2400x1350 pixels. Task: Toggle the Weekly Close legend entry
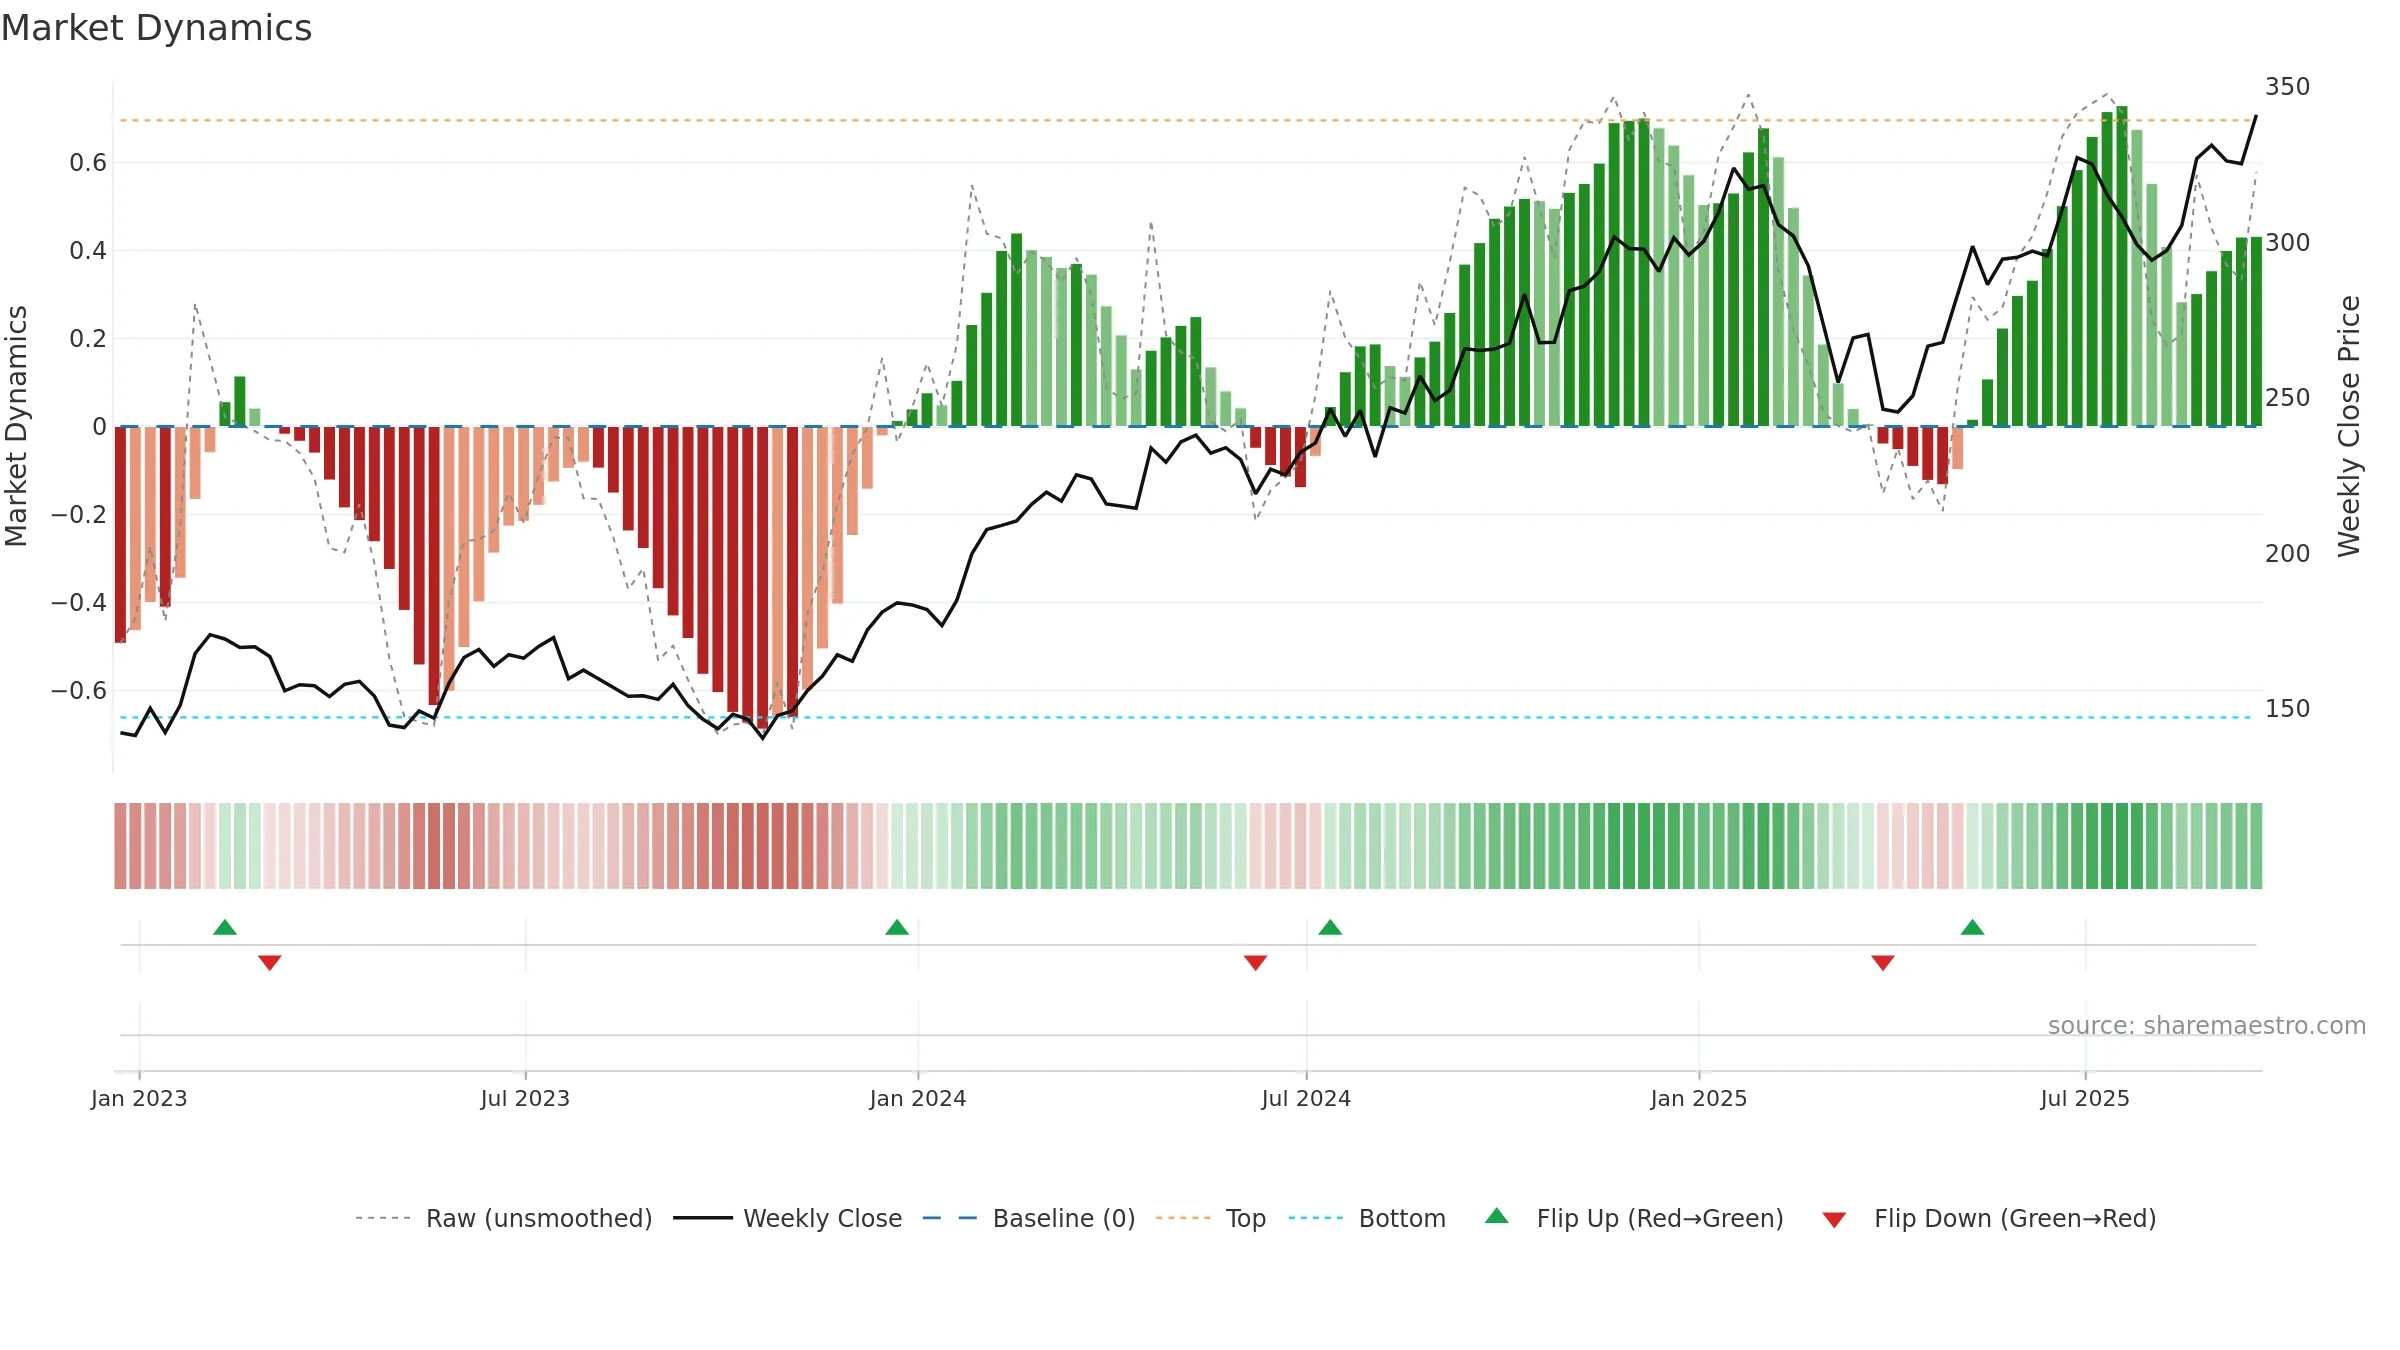point(788,1218)
